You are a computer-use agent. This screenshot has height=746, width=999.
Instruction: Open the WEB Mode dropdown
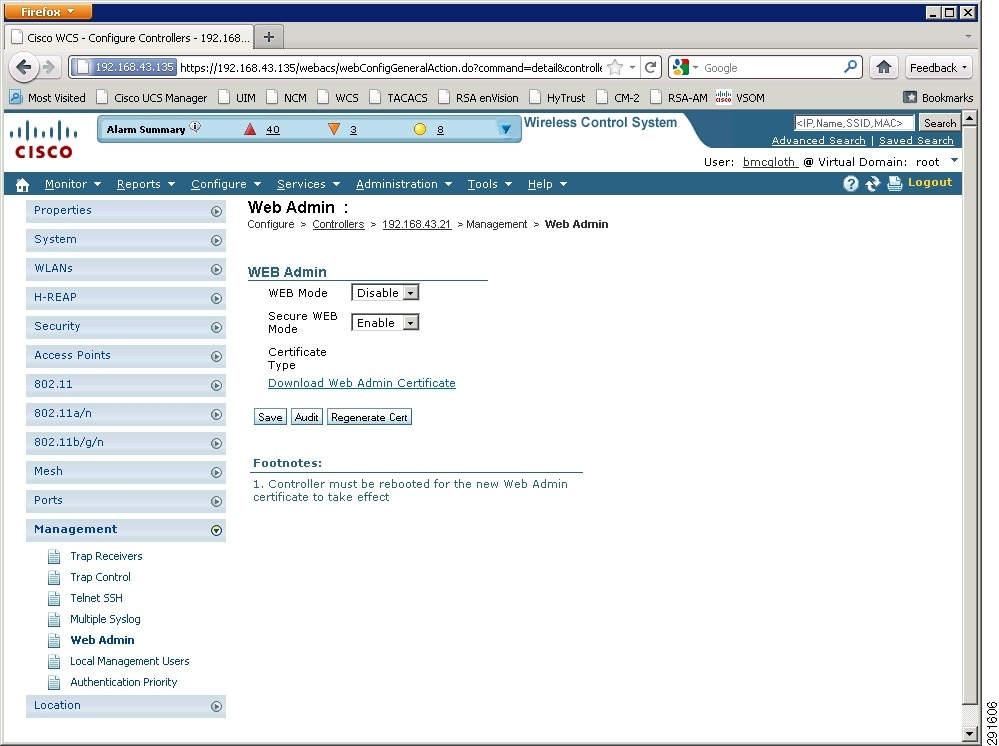pyautogui.click(x=385, y=293)
